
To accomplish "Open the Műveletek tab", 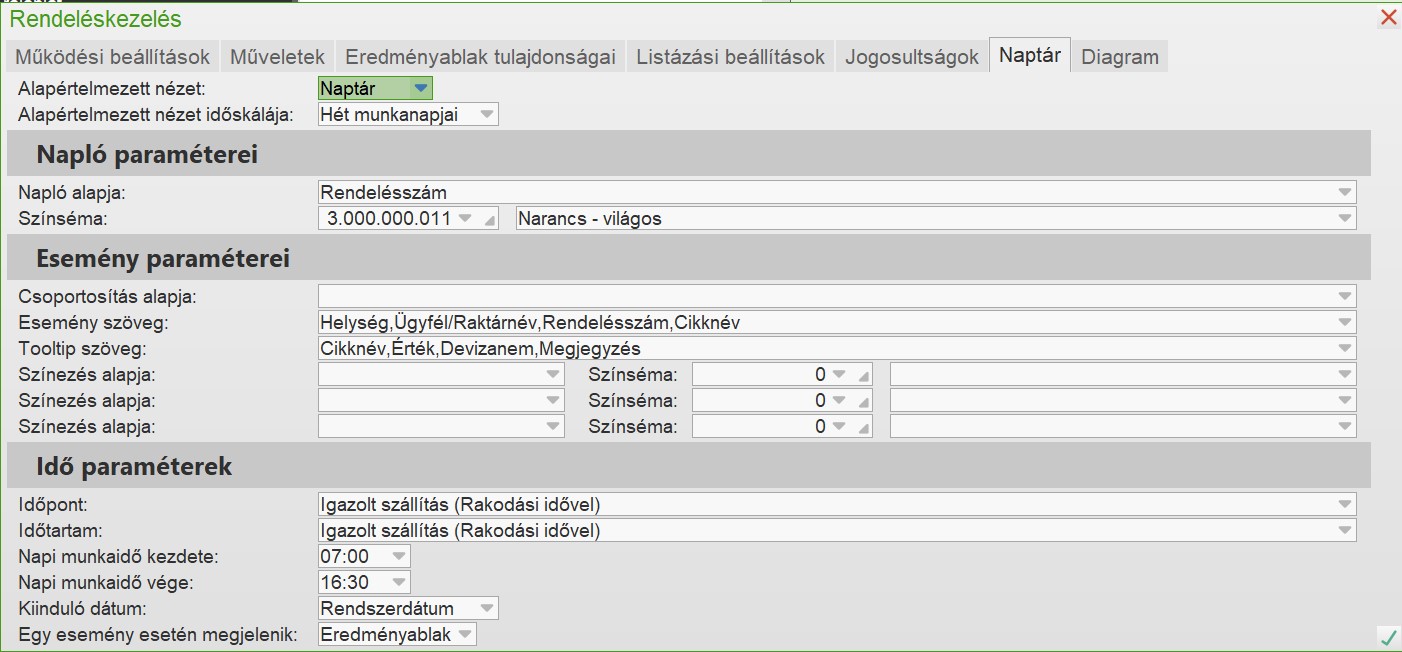I will (x=278, y=56).
